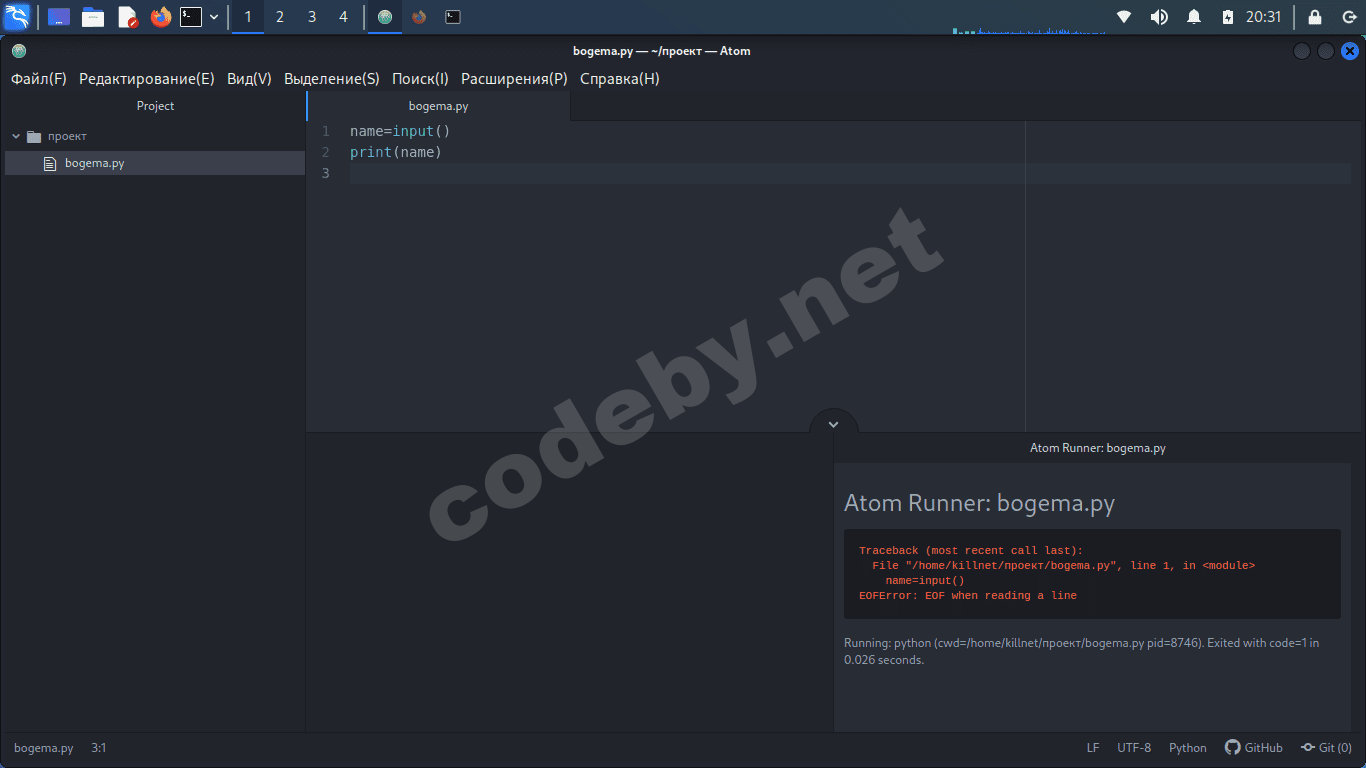
Task: Open the UTF-8 encoding selector
Action: (1133, 748)
